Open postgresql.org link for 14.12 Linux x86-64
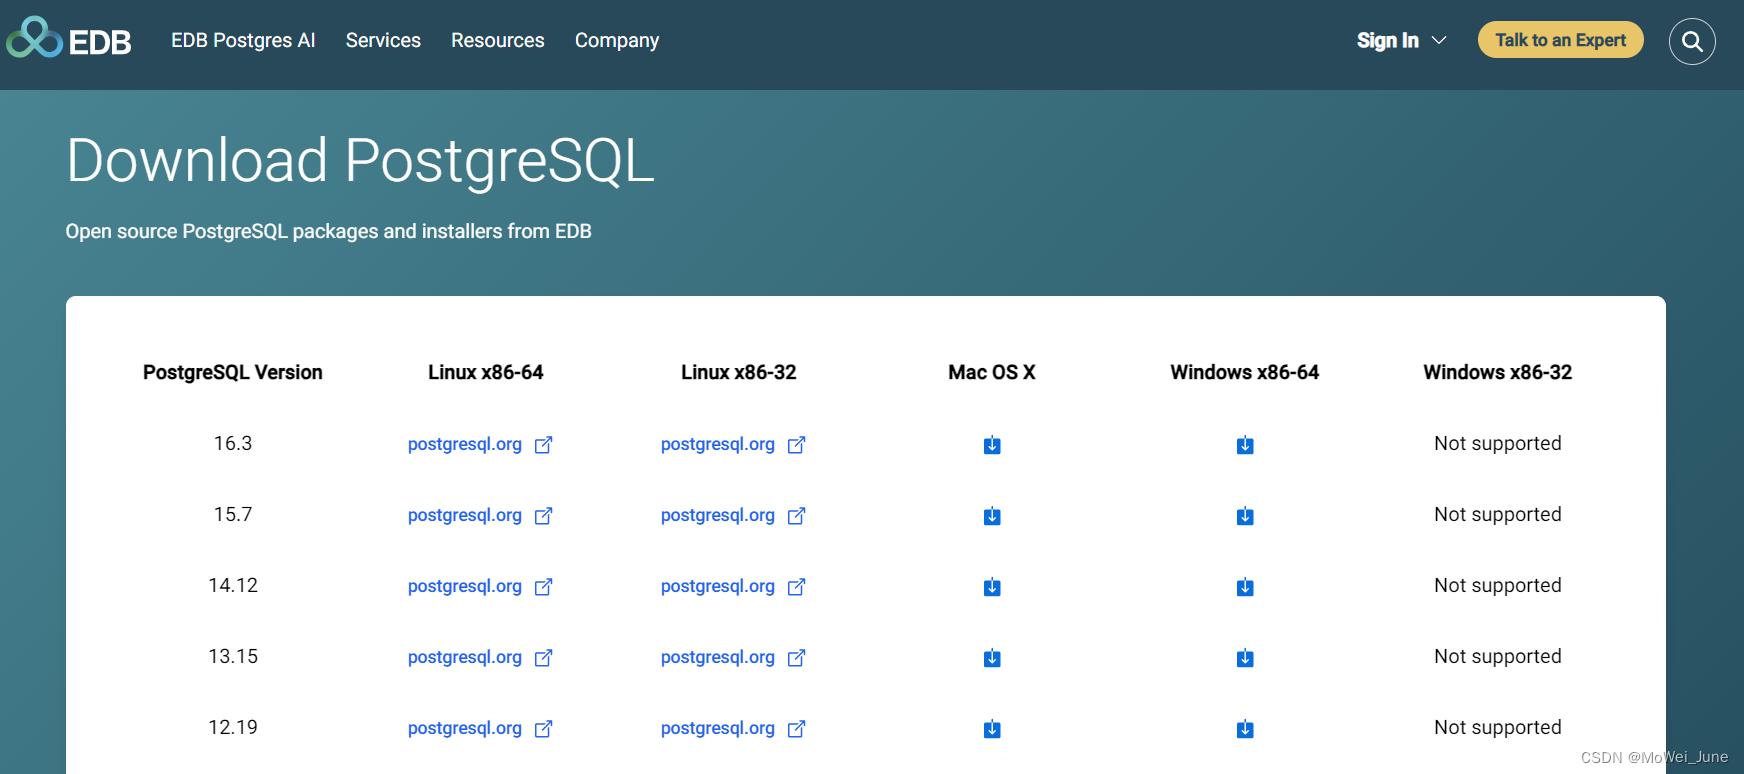The width and height of the screenshot is (1744, 774). pos(465,586)
